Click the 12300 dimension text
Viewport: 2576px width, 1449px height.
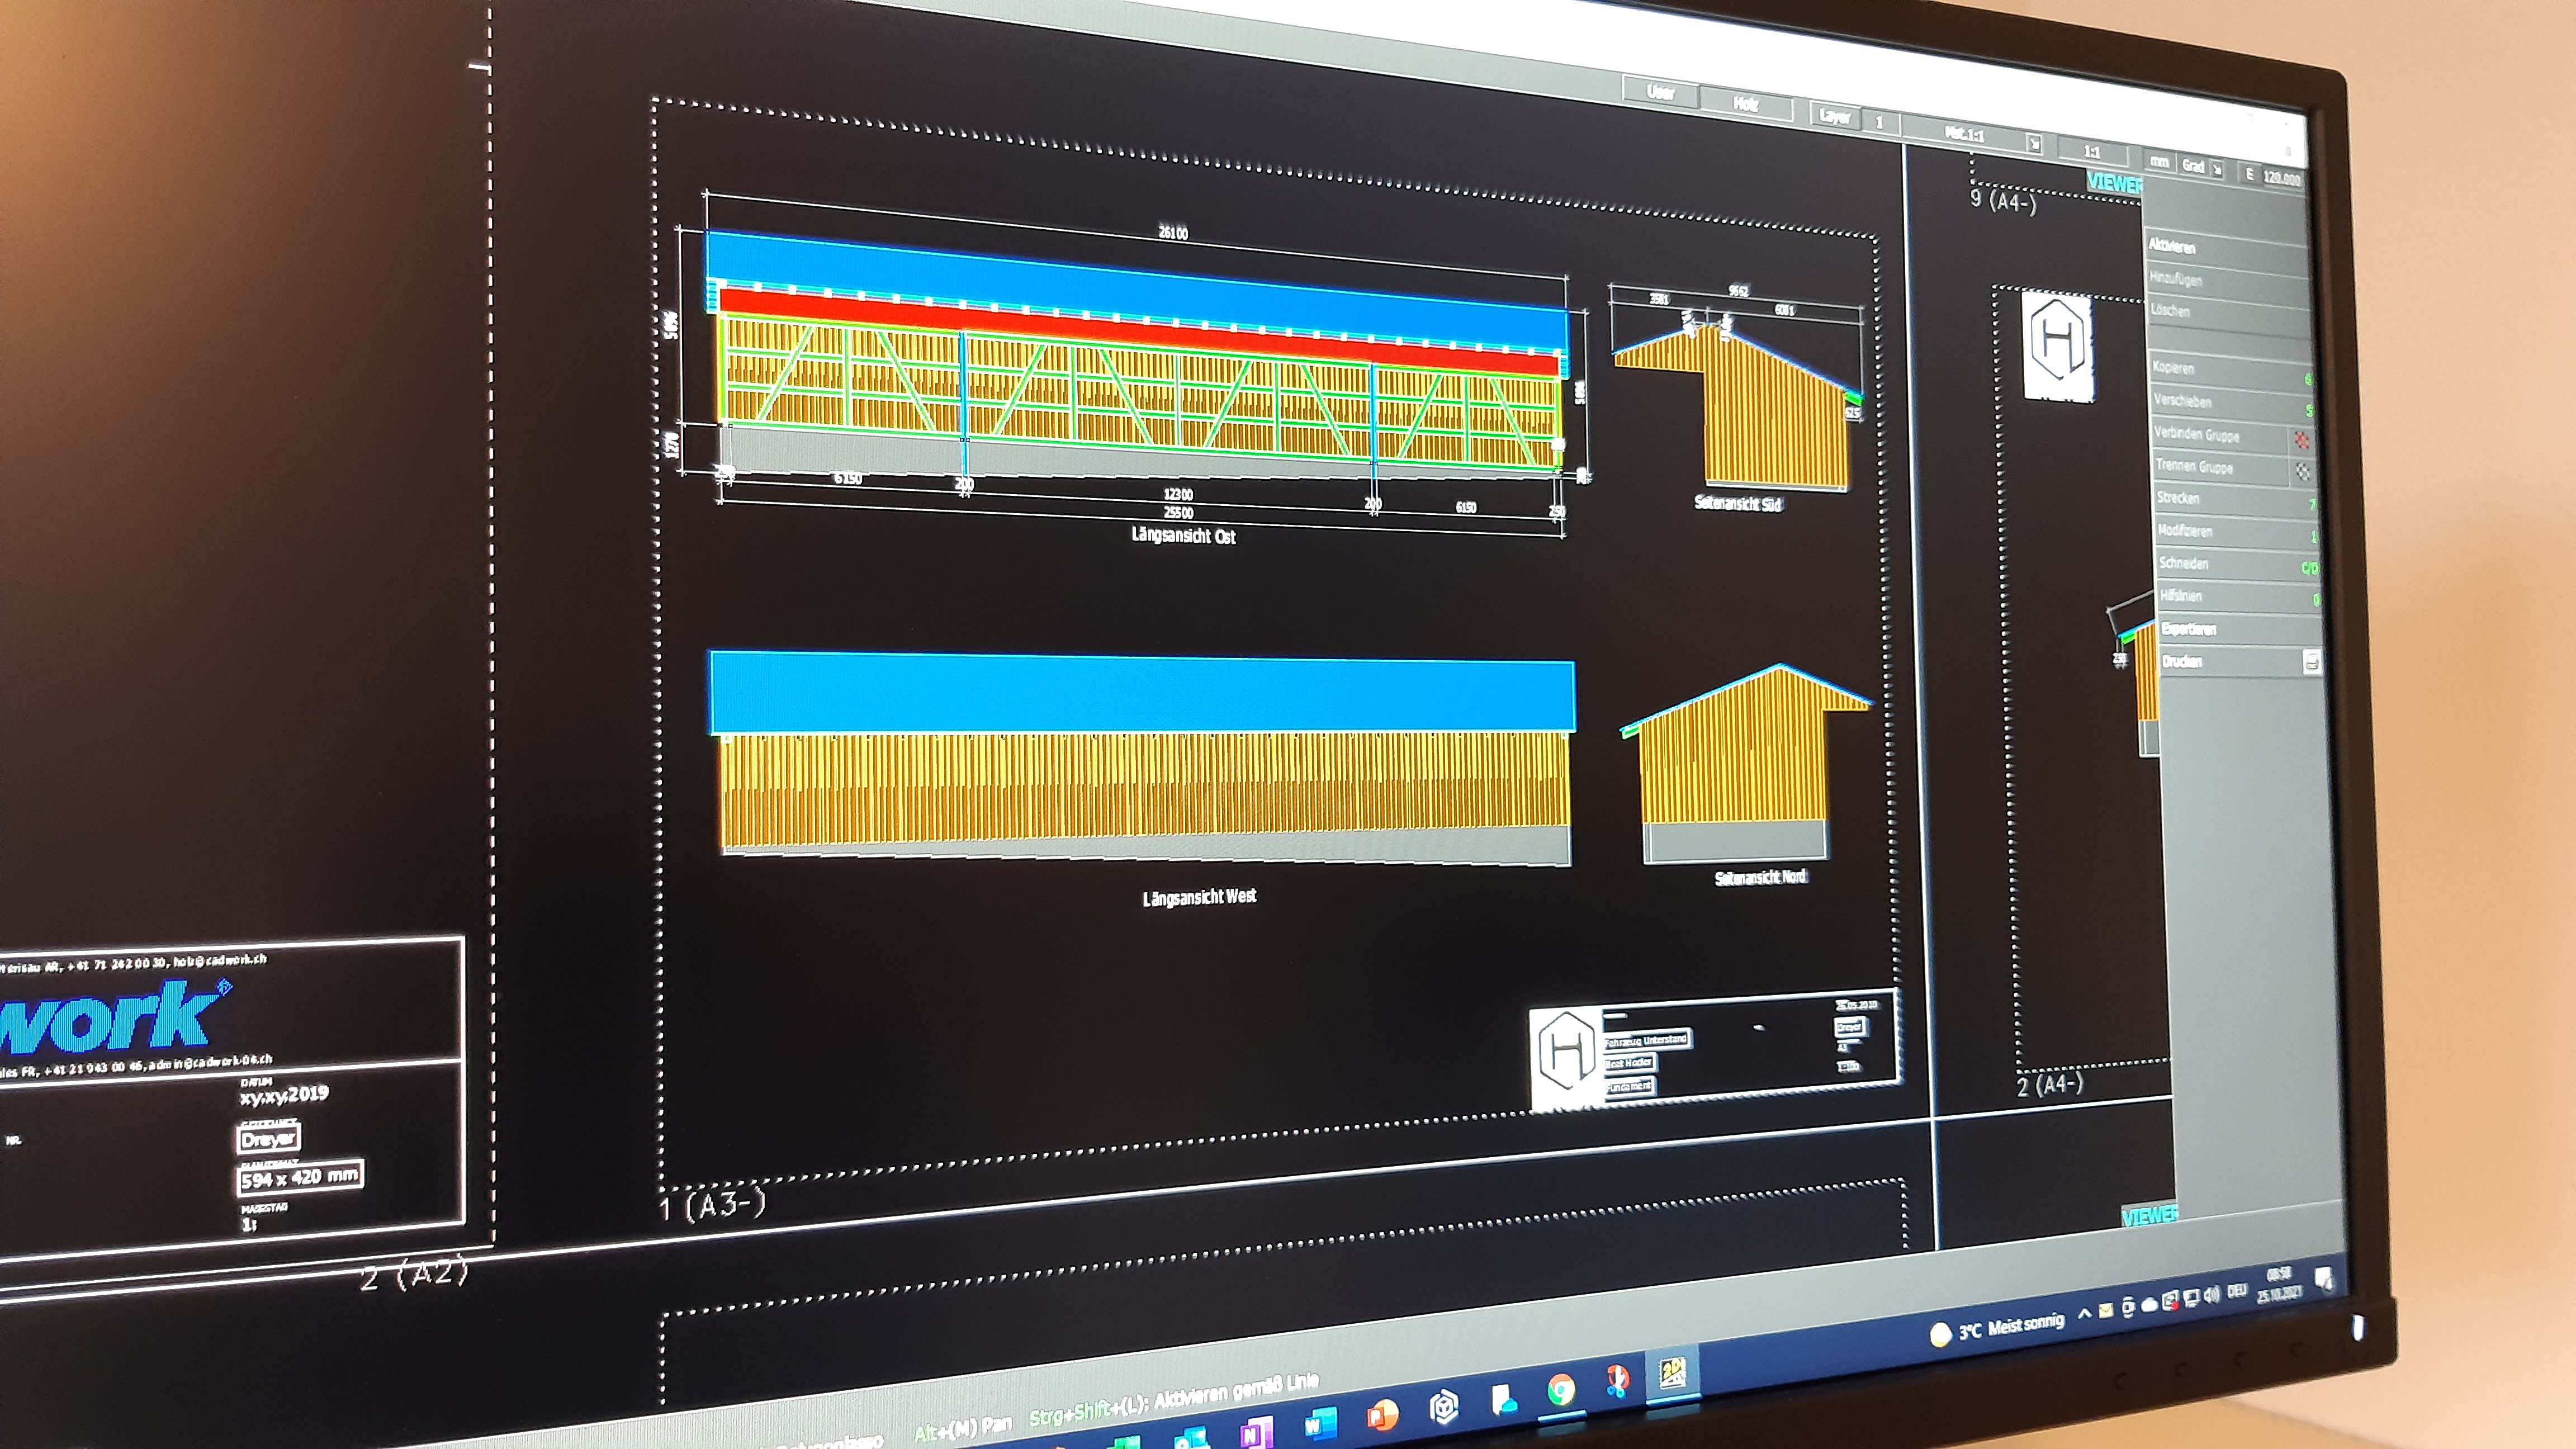click(x=1178, y=494)
